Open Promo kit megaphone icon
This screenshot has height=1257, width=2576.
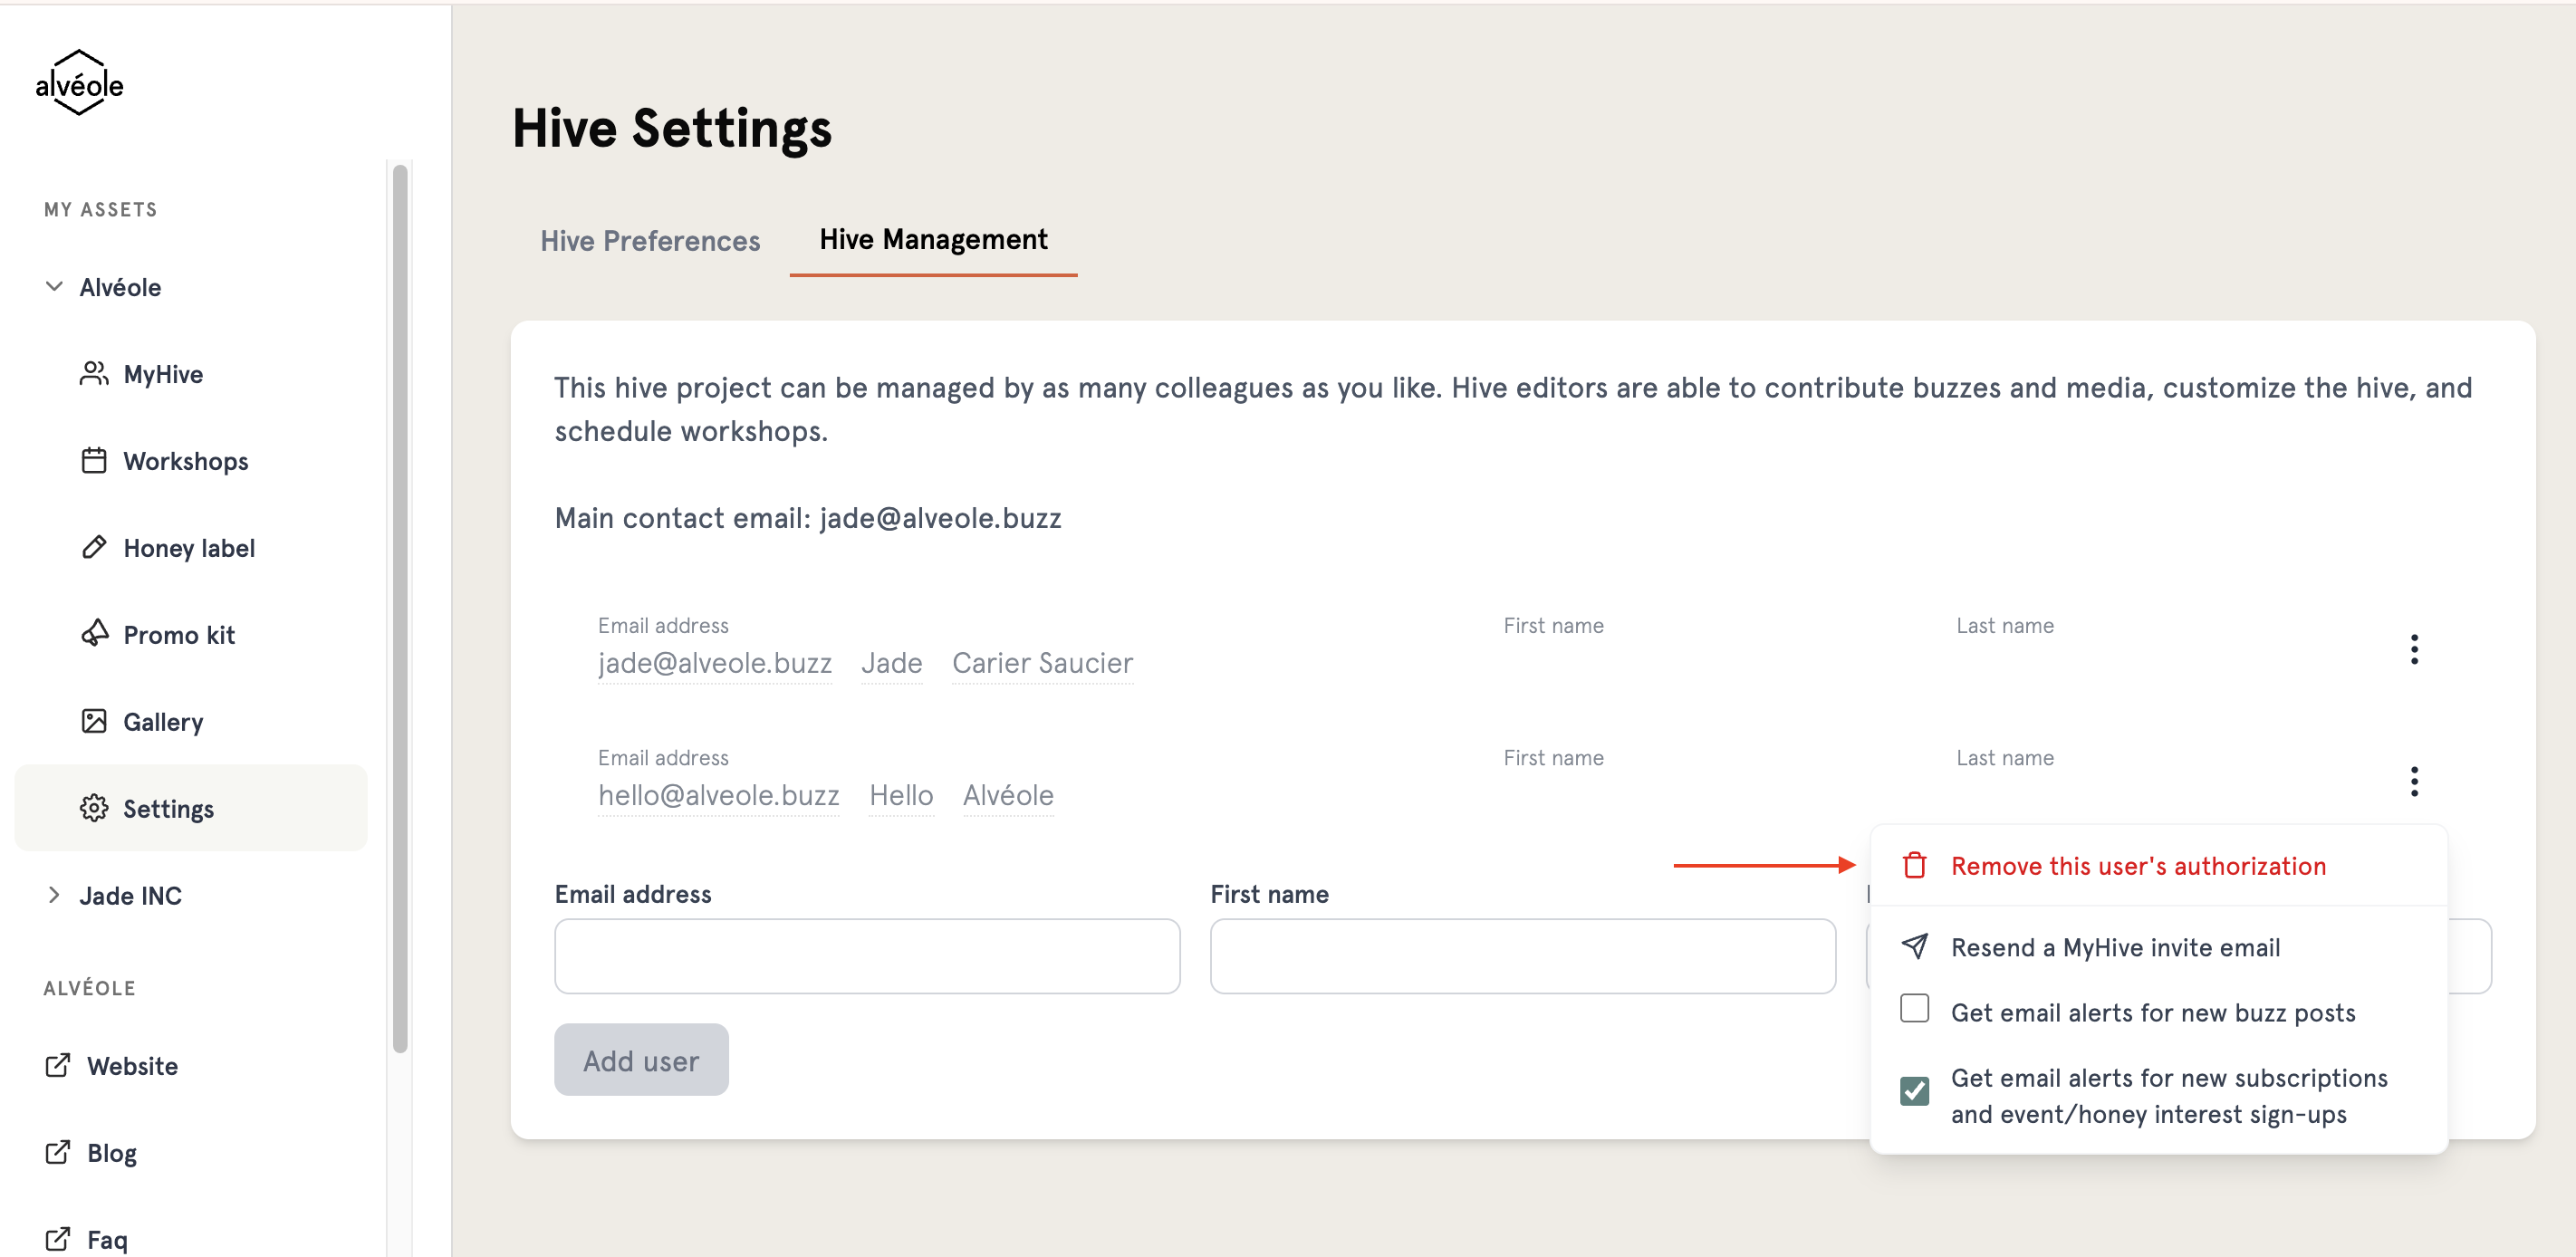click(x=94, y=634)
